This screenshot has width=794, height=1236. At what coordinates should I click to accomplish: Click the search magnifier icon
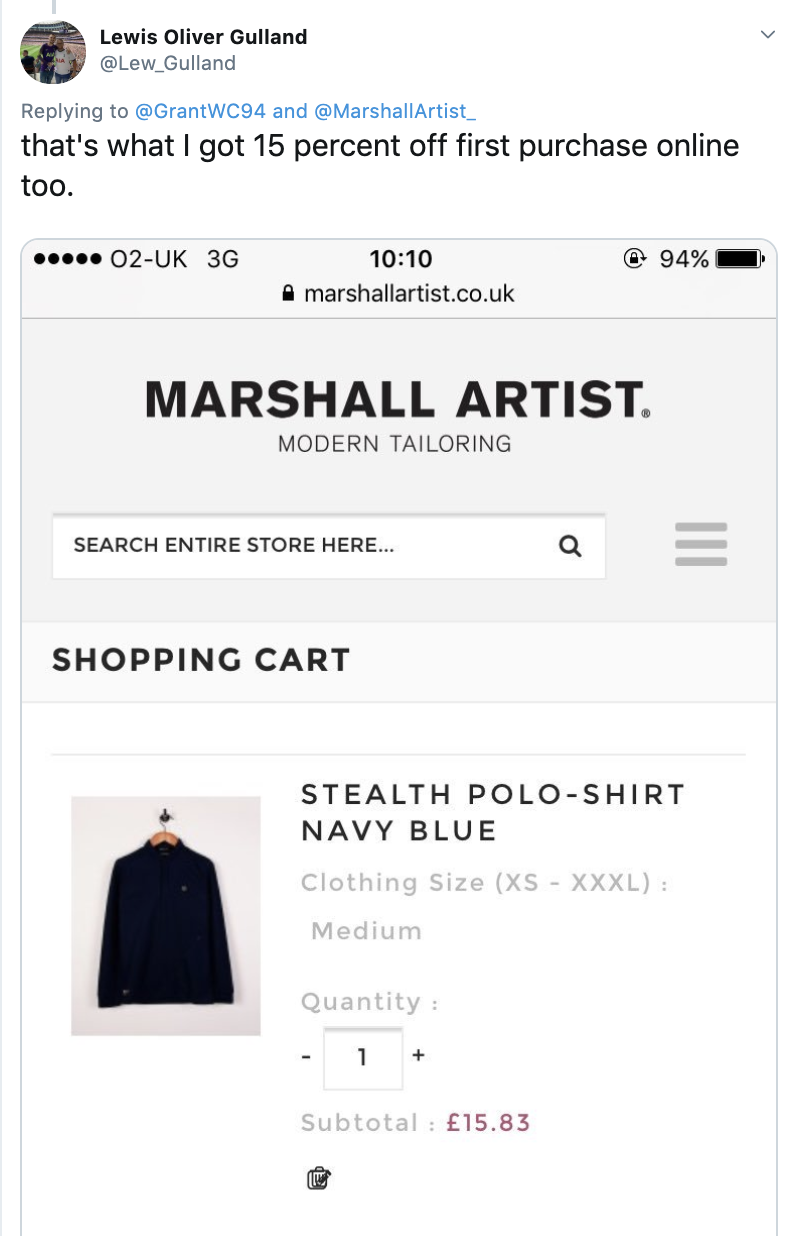570,546
